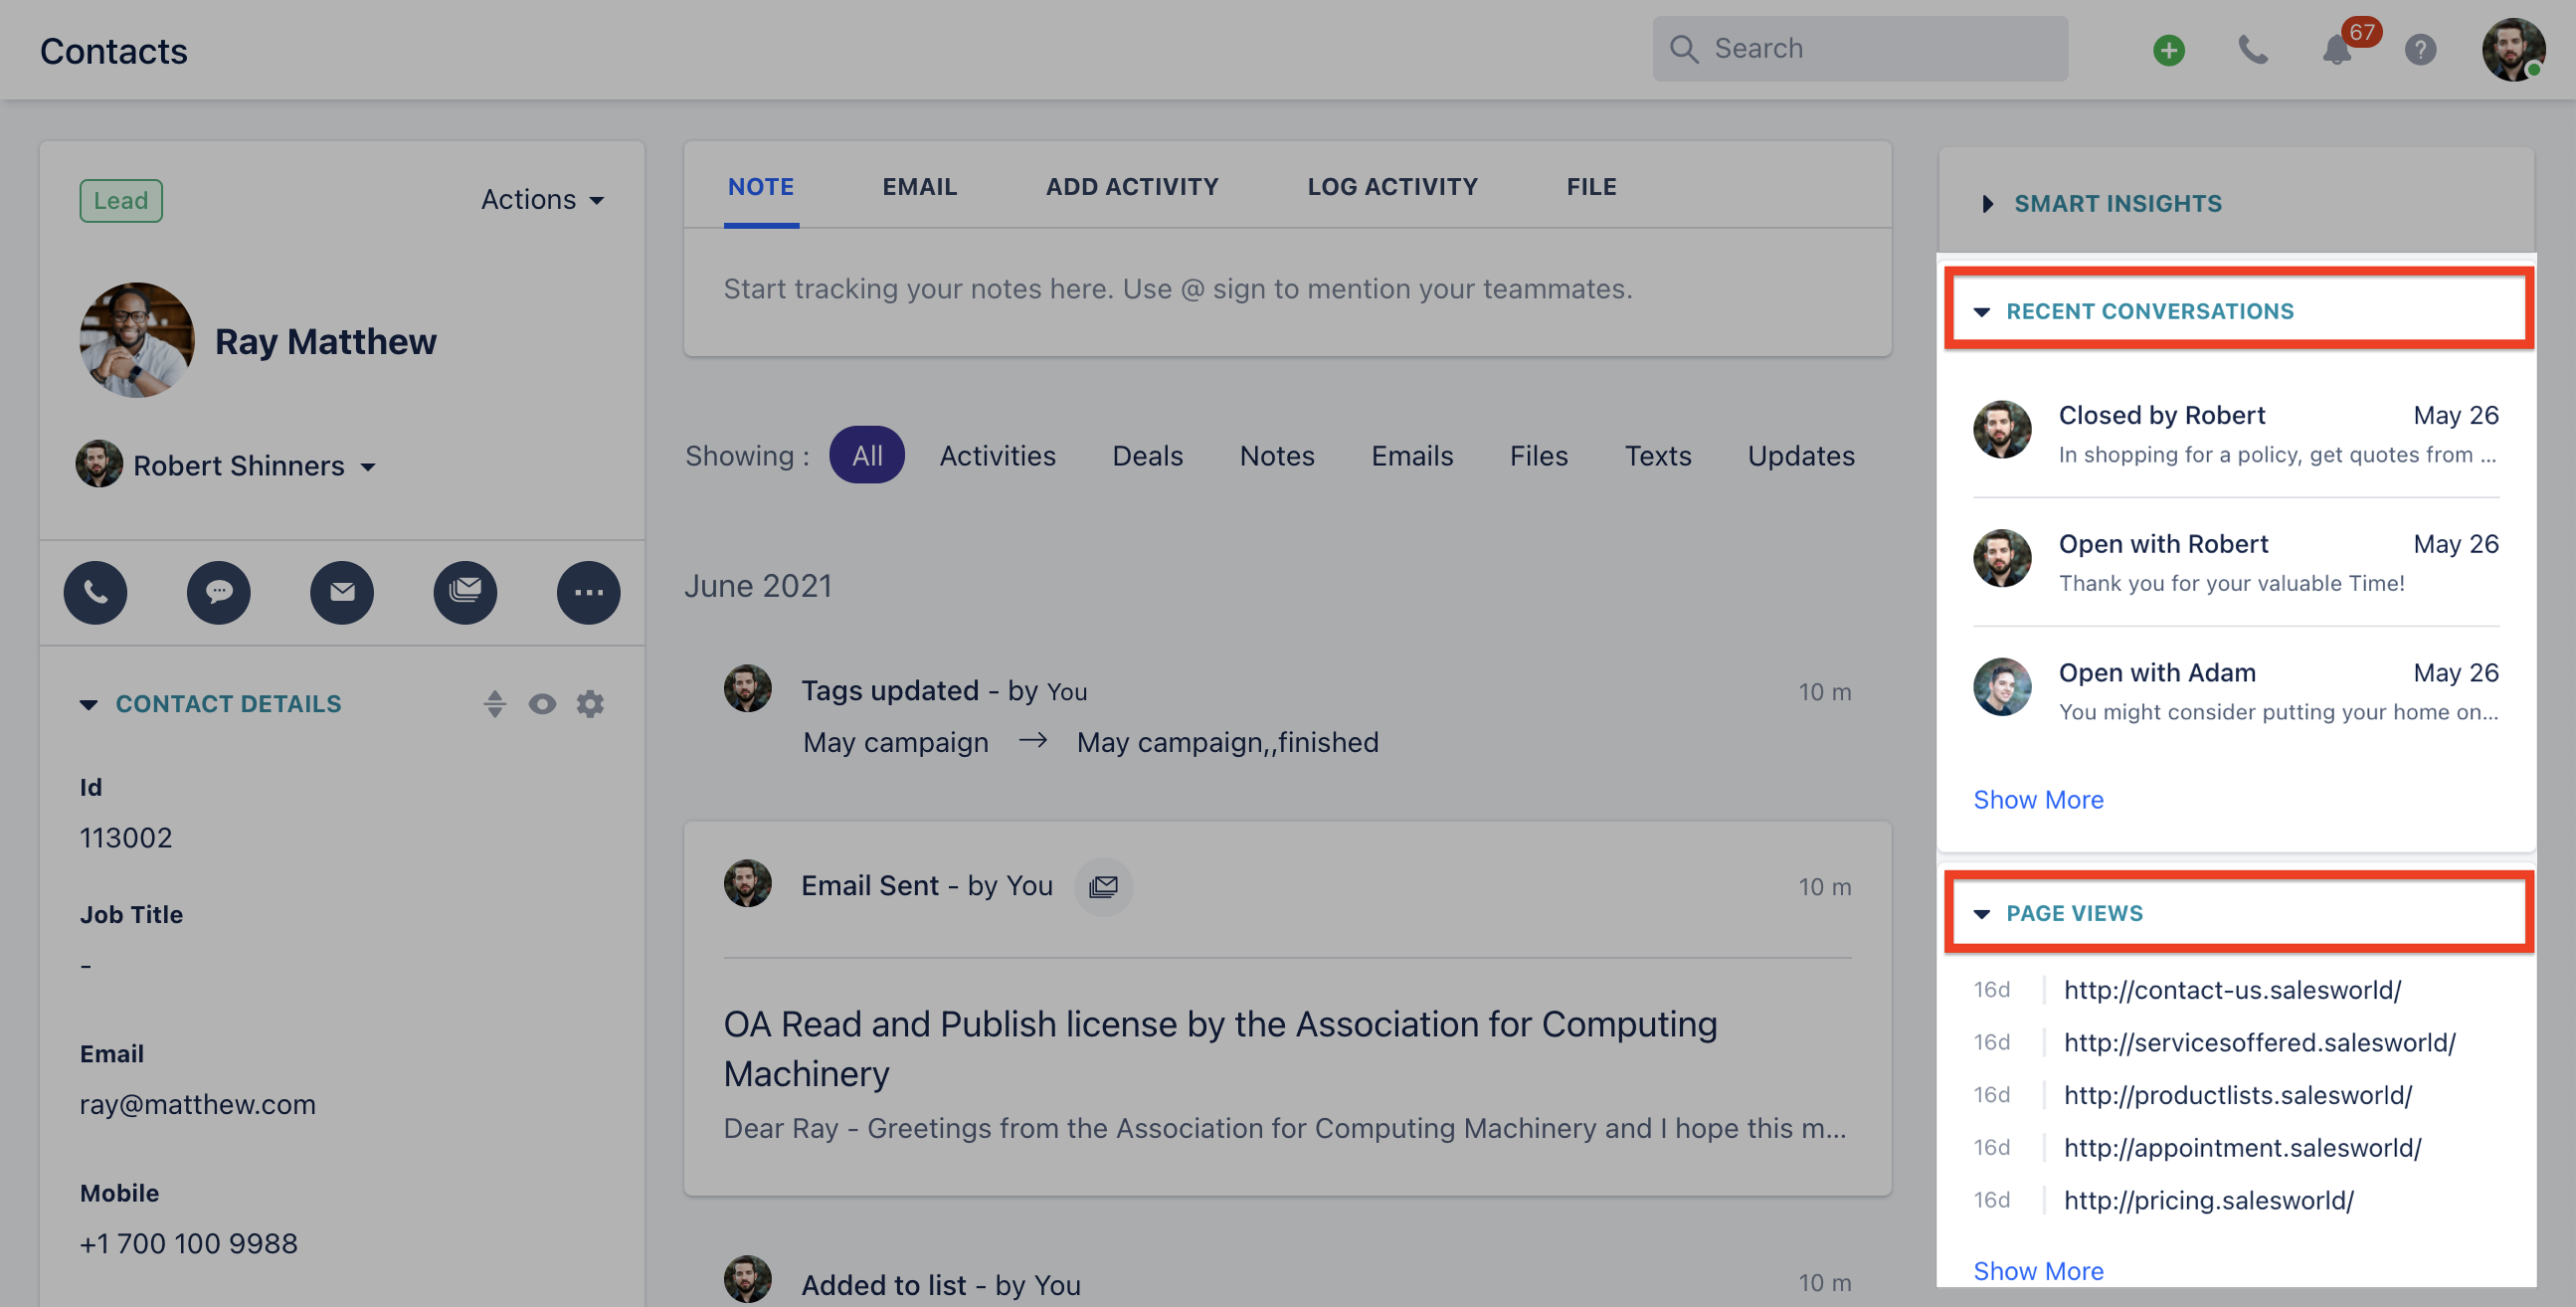2576x1307 pixels.
Task: Click the Id value 113002
Action: (126, 838)
